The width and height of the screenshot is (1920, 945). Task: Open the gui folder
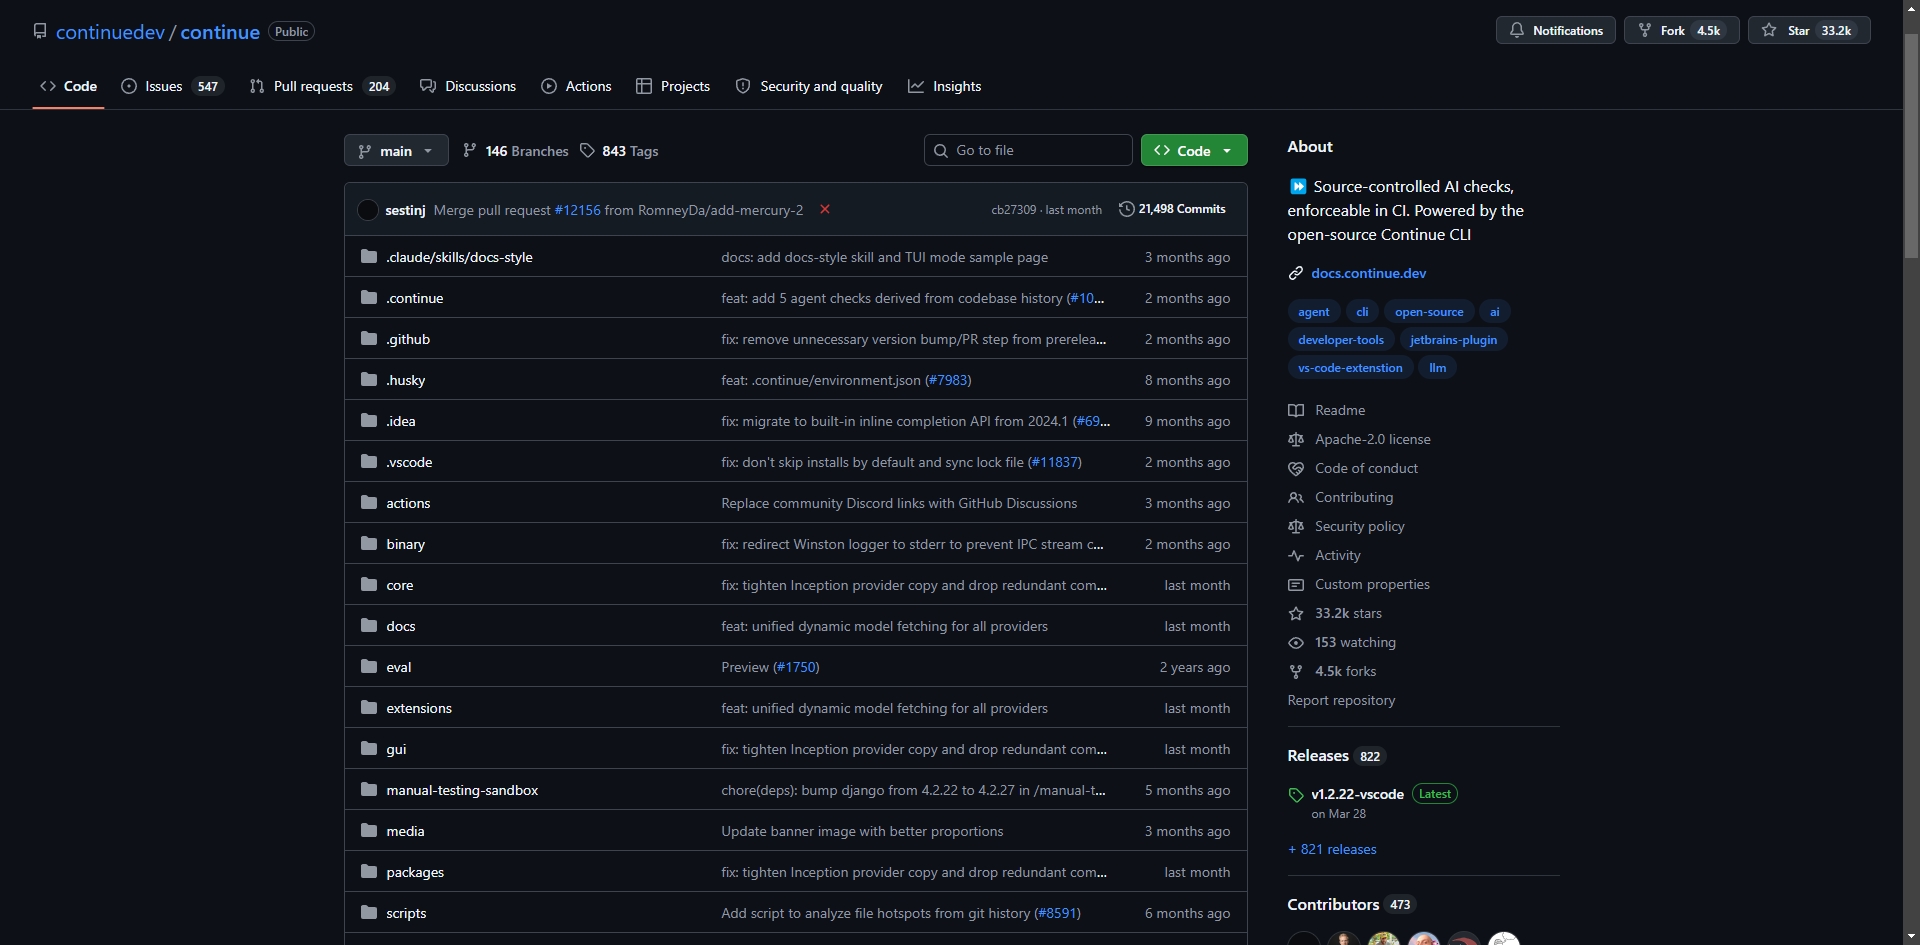(x=396, y=749)
